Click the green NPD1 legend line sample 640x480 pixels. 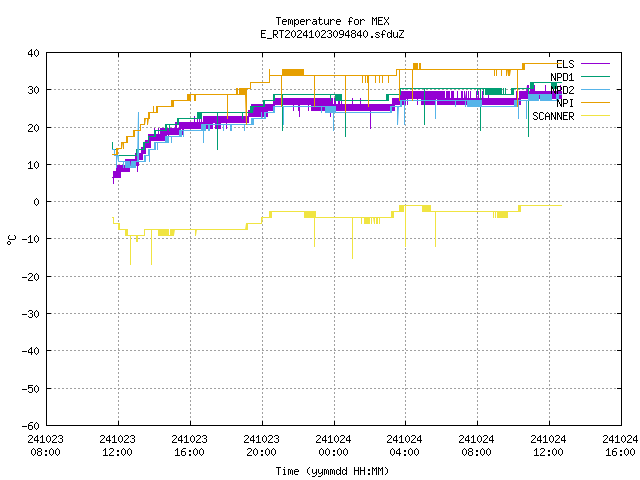(x=595, y=76)
